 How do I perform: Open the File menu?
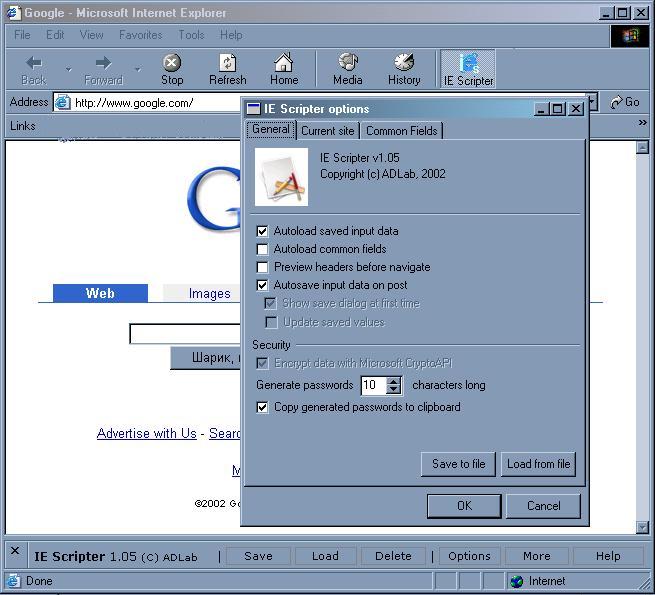(22, 35)
